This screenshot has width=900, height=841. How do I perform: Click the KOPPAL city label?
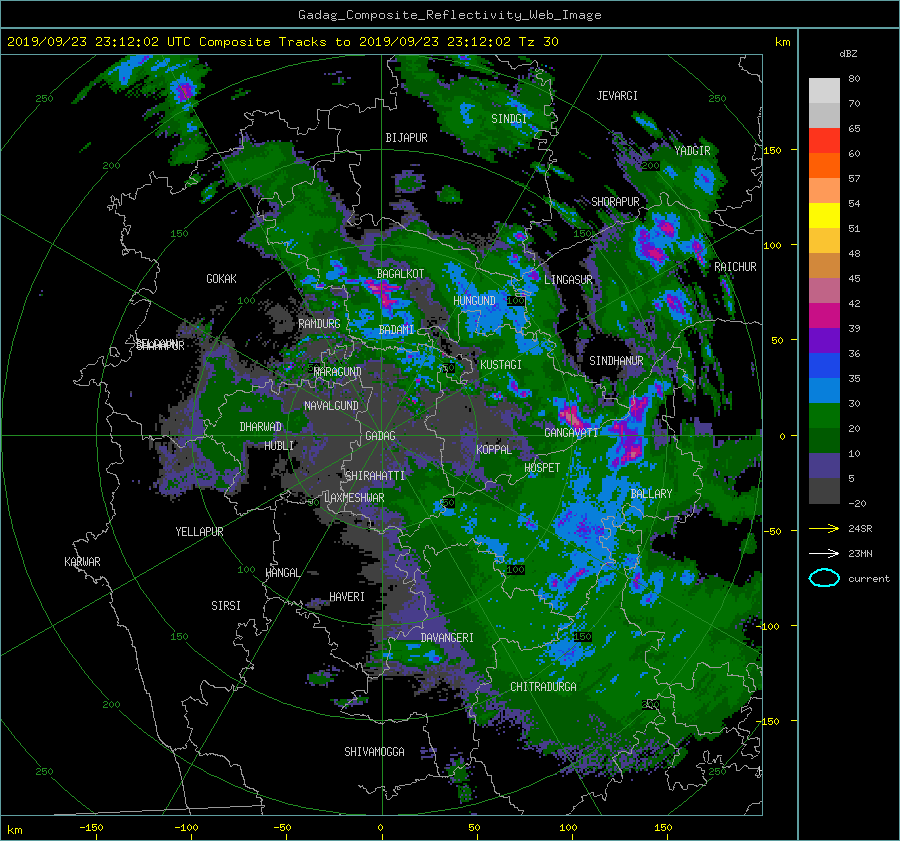[494, 449]
